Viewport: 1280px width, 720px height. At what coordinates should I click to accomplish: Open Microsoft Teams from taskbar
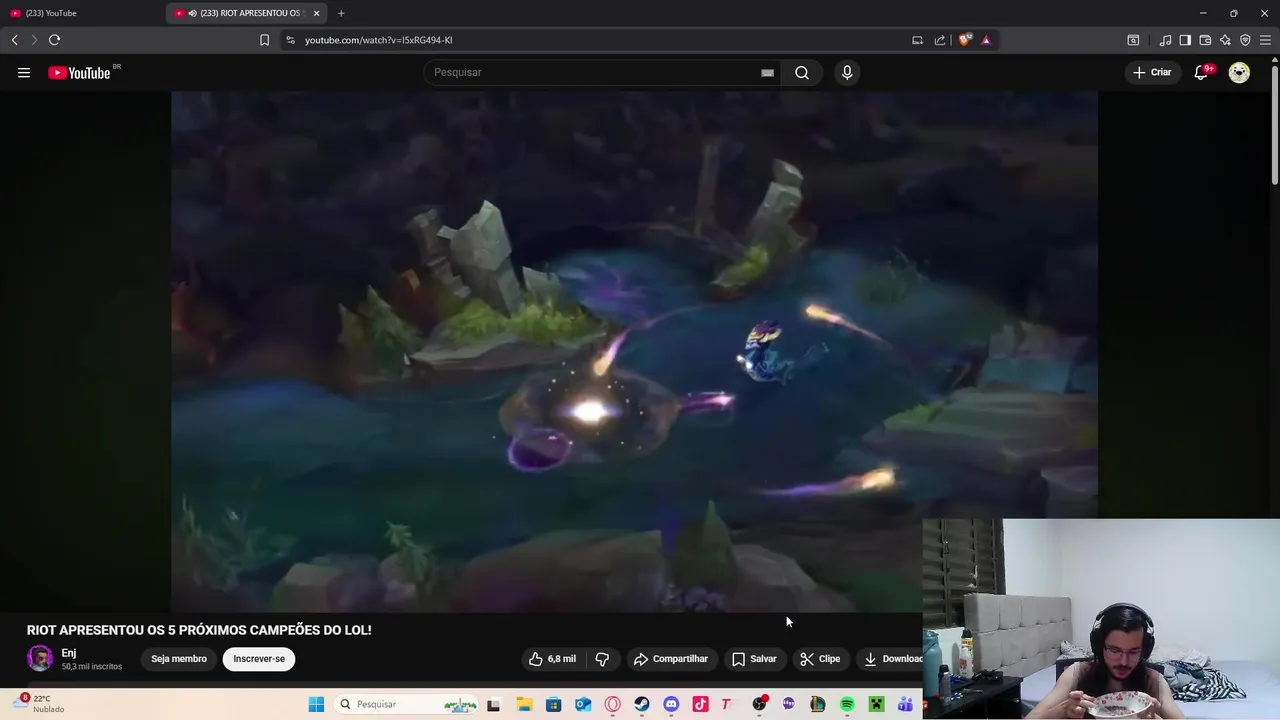[905, 704]
